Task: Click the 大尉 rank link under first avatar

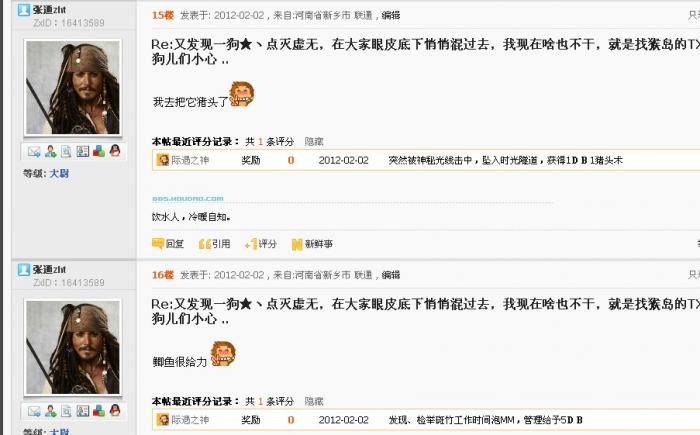Action: pyautogui.click(x=59, y=173)
